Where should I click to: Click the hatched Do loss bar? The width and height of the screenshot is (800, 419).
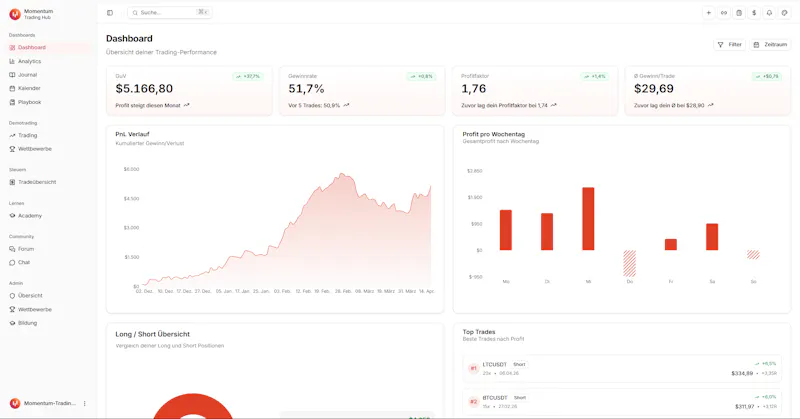(x=630, y=263)
